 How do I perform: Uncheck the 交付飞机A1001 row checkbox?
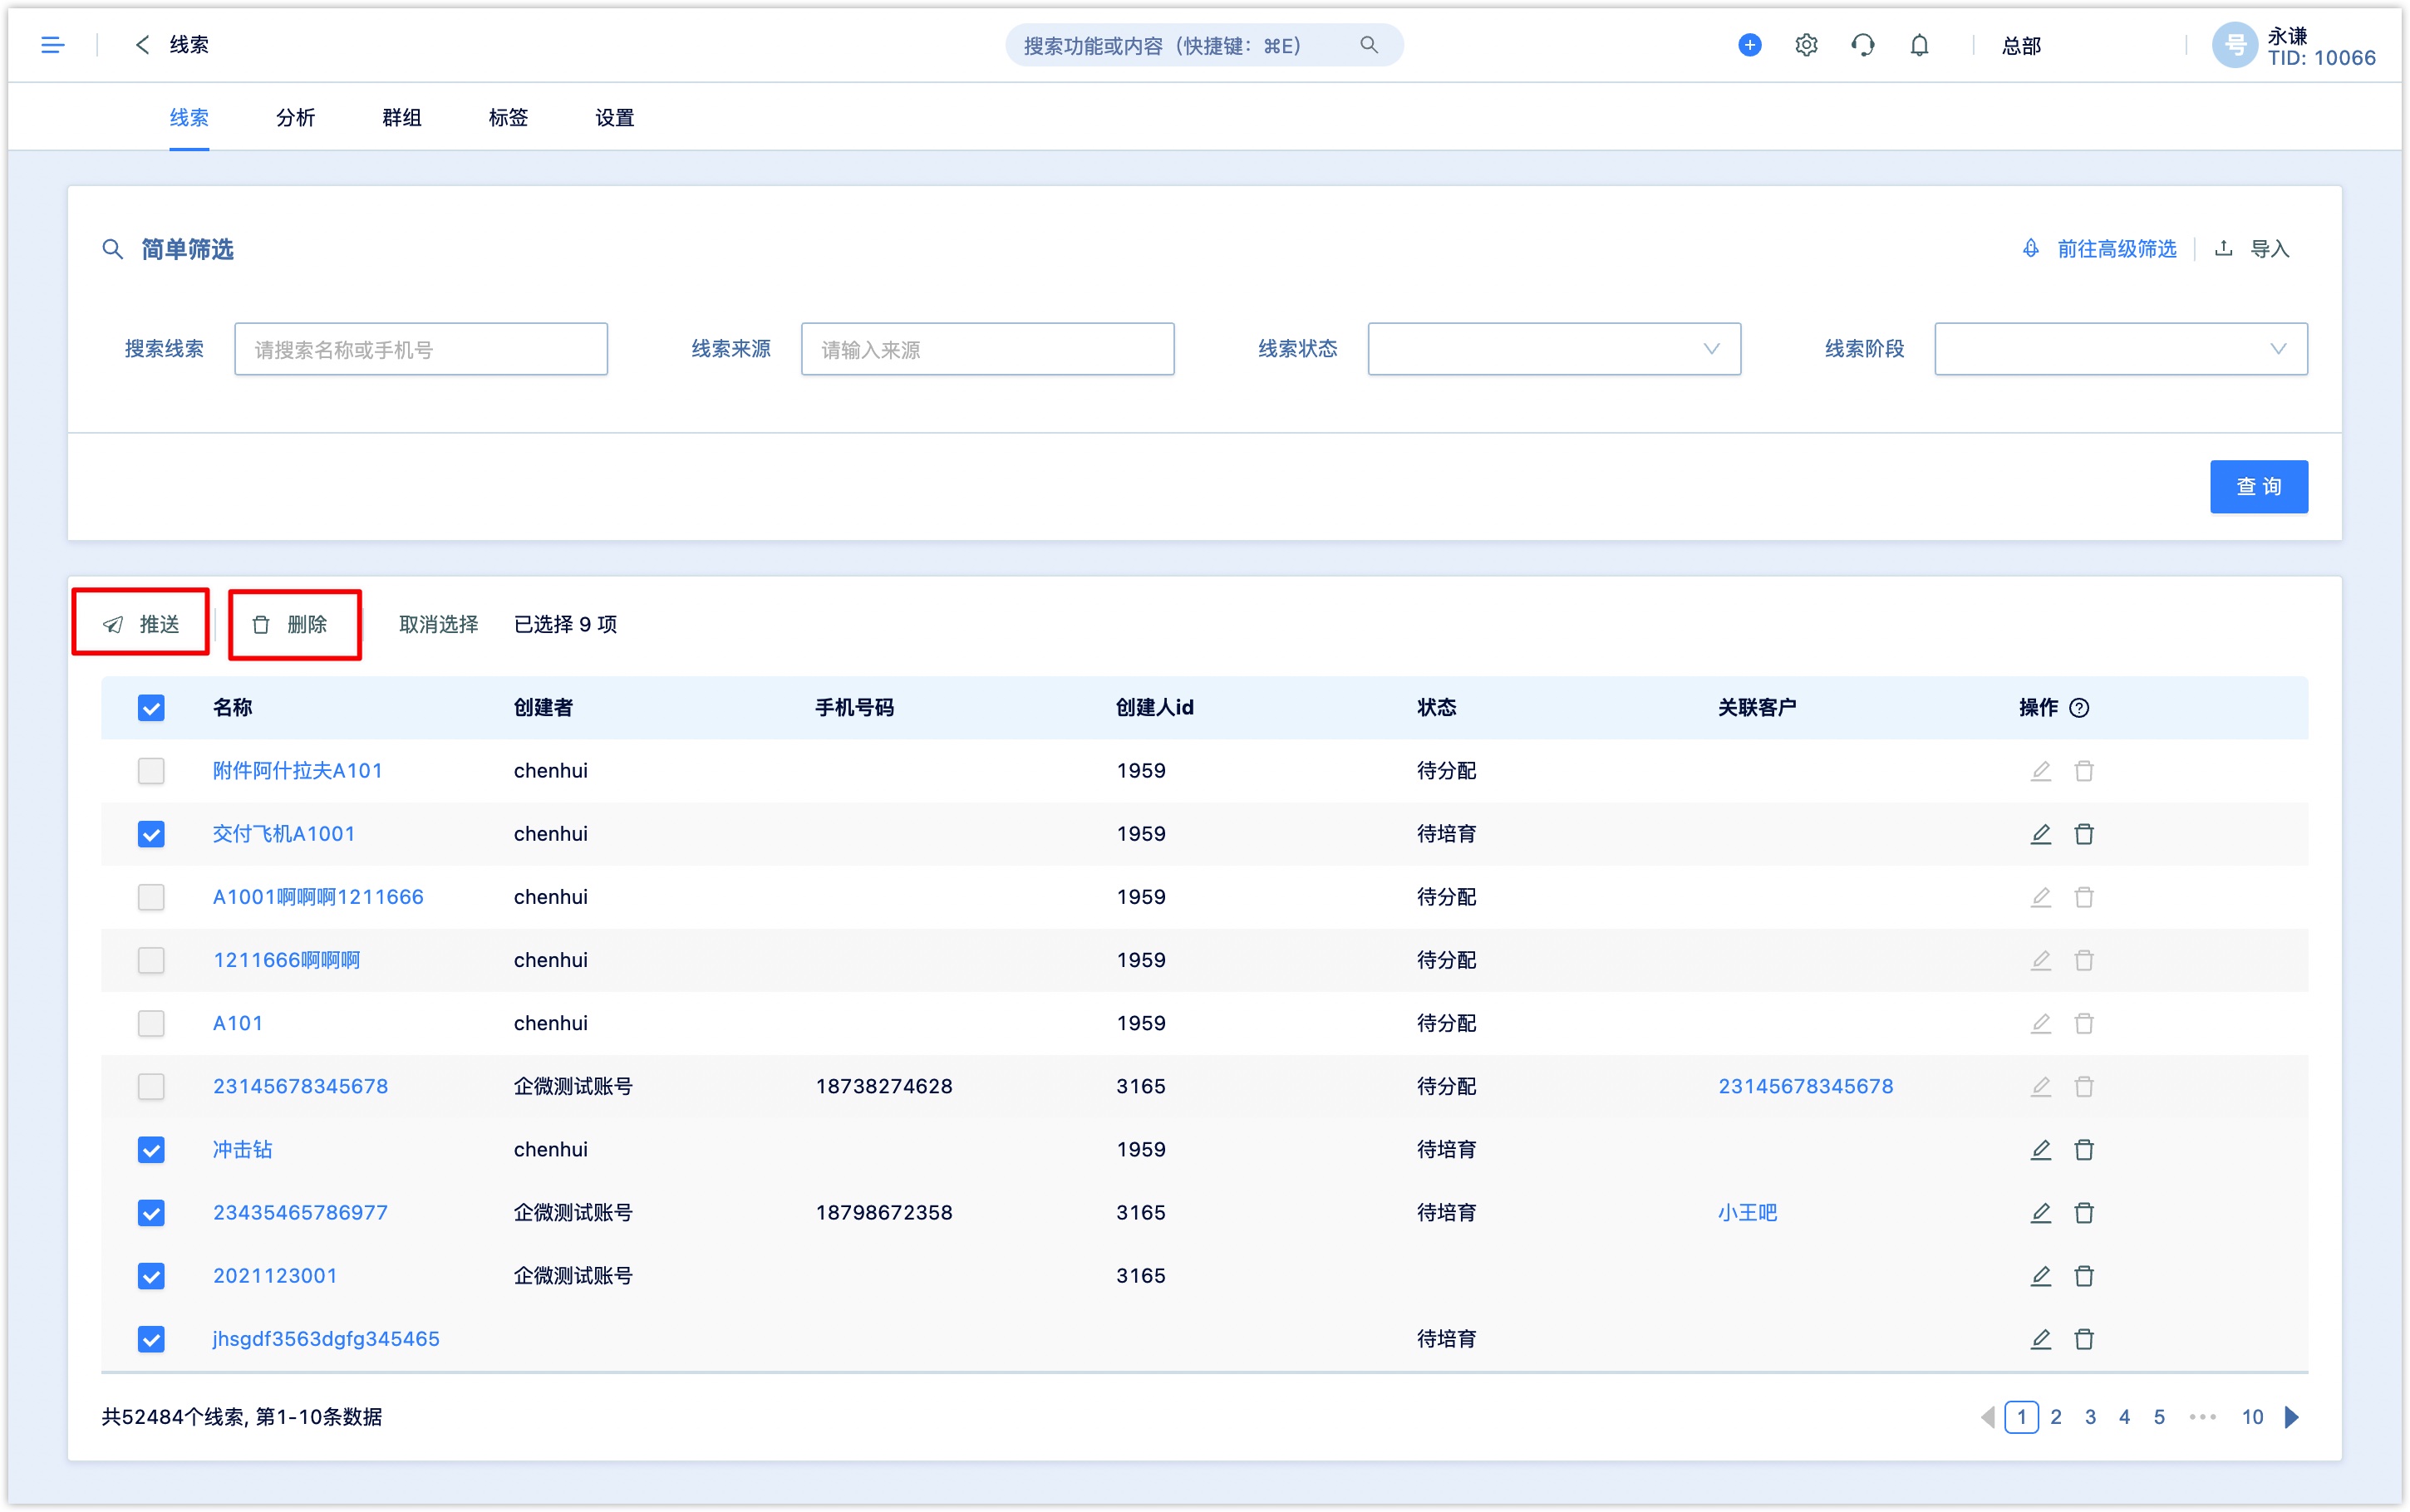[151, 833]
